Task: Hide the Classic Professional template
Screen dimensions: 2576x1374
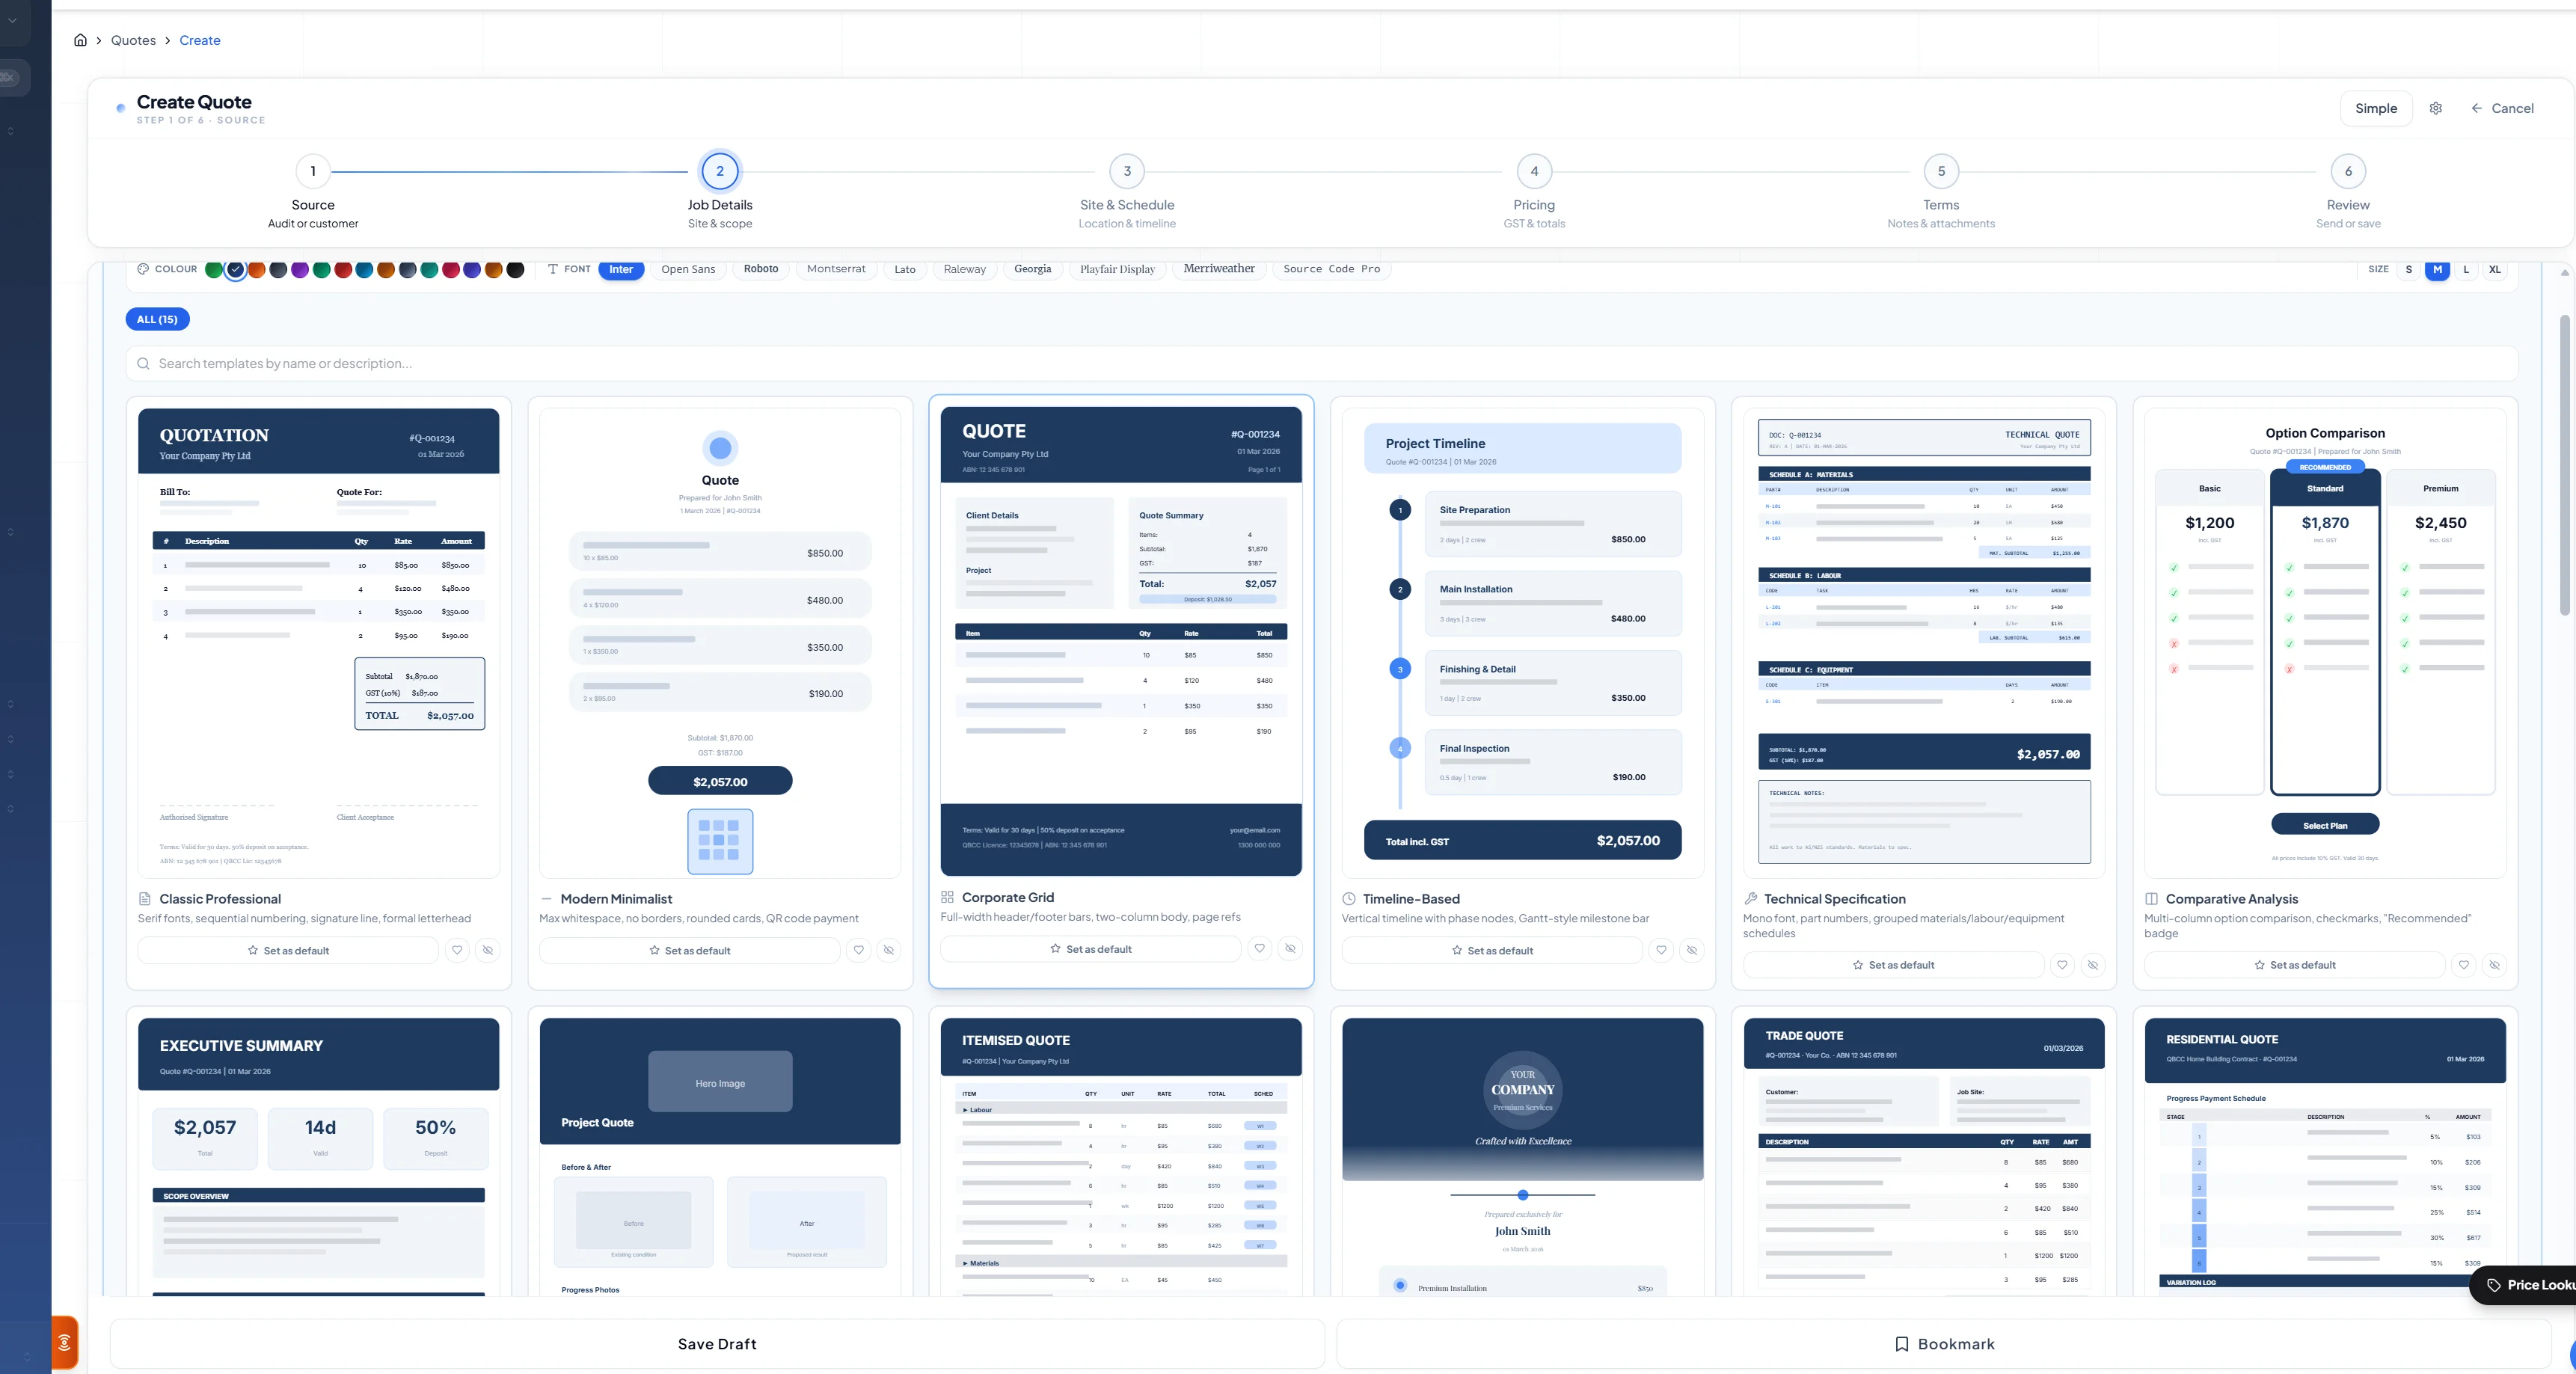Action: [488, 950]
